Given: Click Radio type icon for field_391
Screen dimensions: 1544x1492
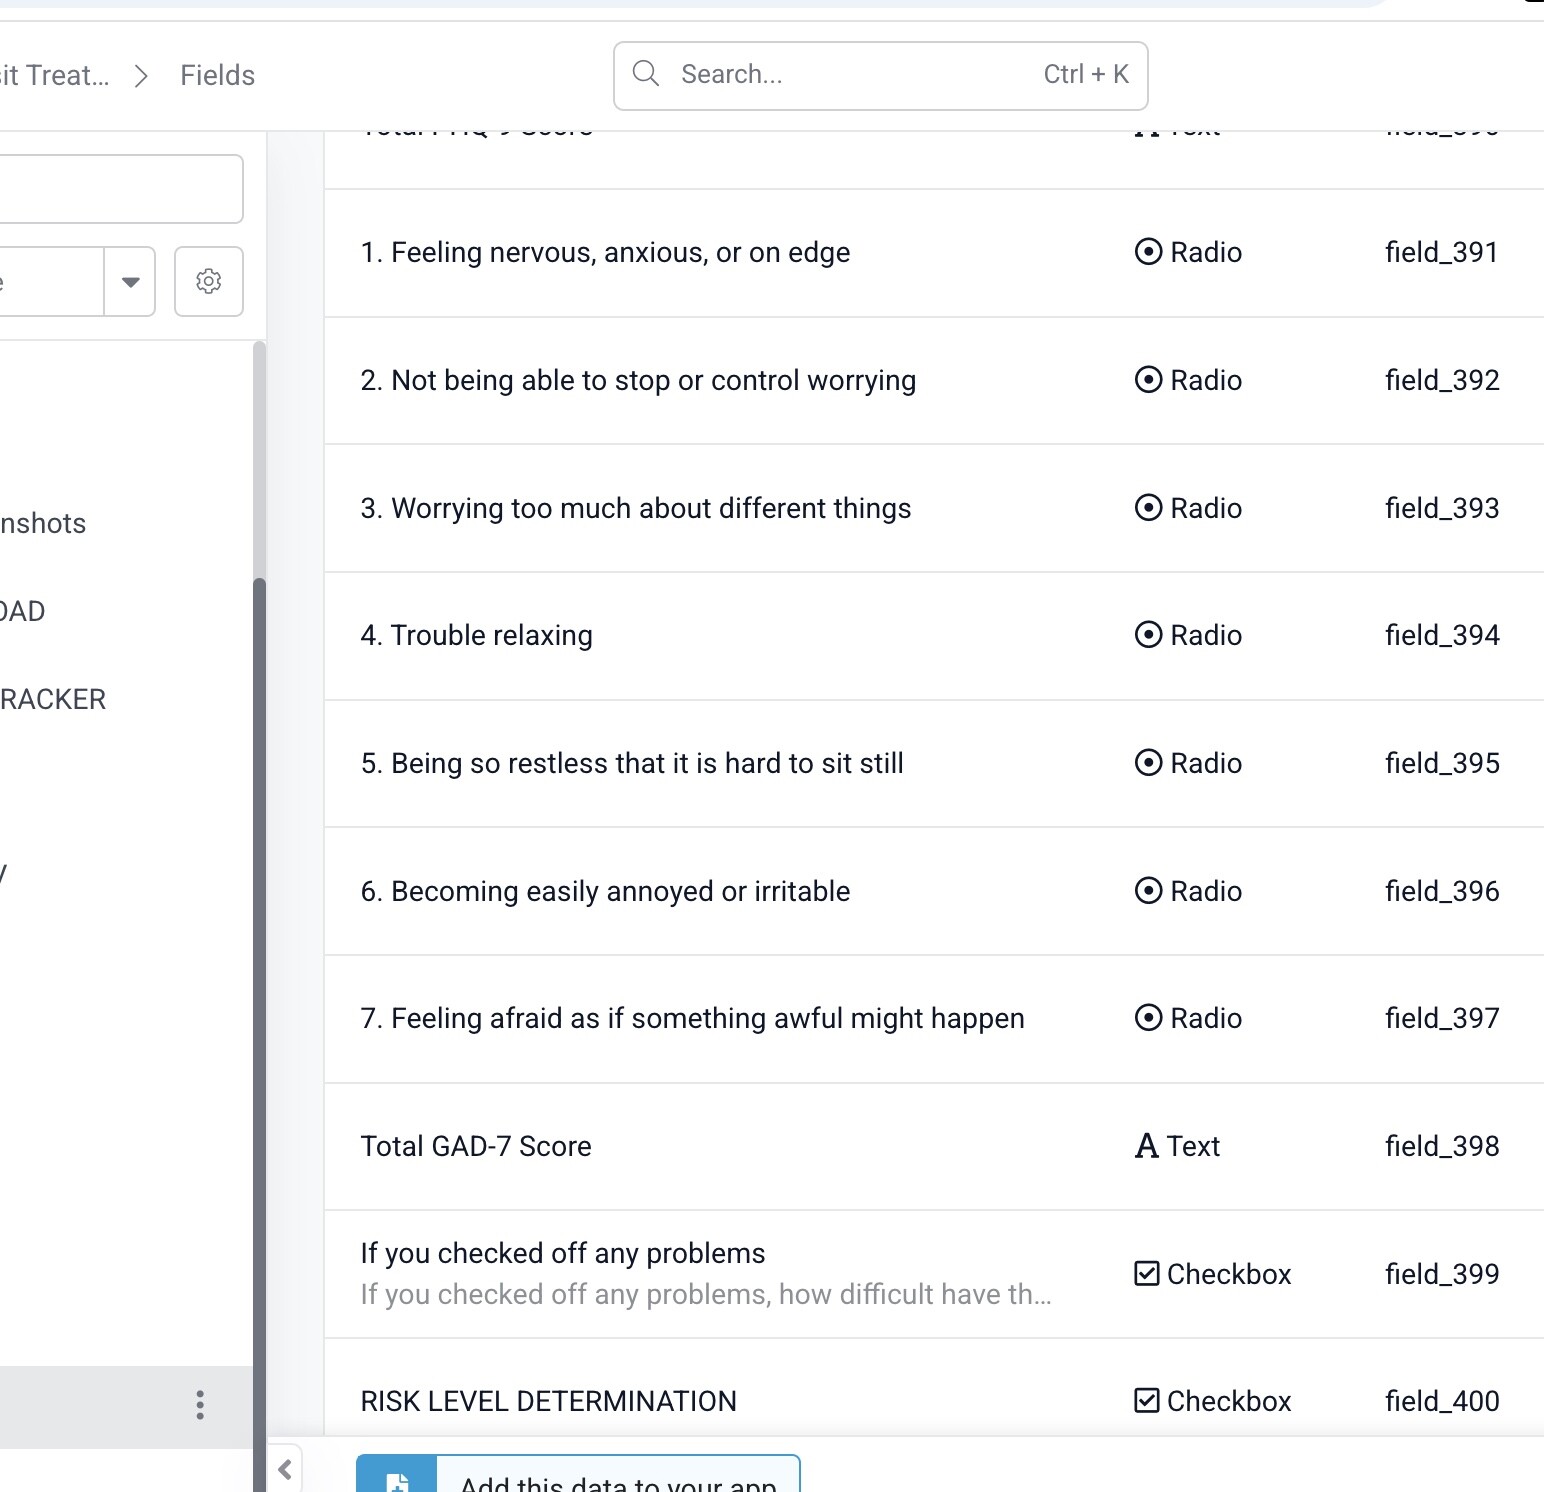Looking at the screenshot, I should point(1148,252).
